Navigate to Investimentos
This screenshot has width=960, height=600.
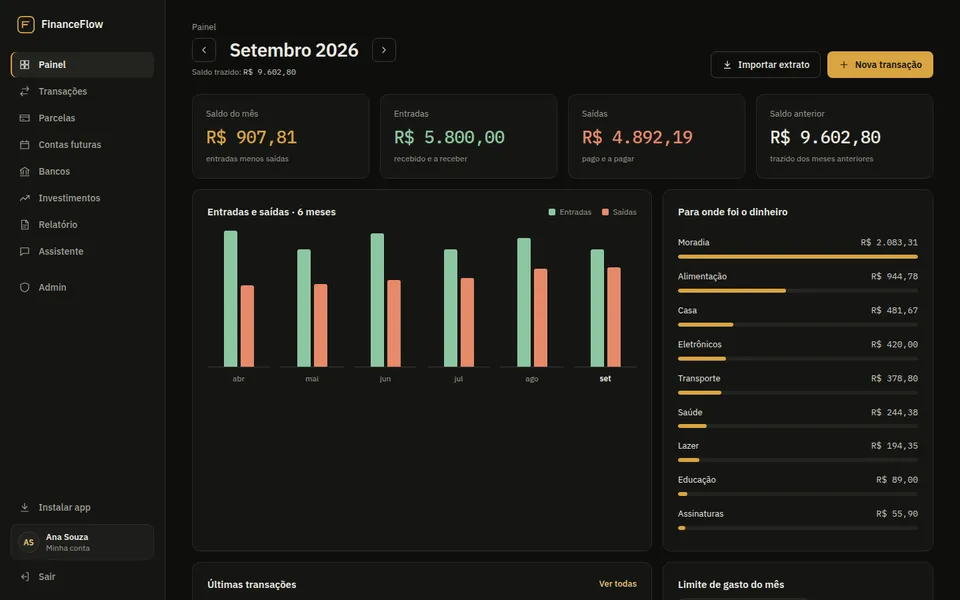(x=82, y=198)
